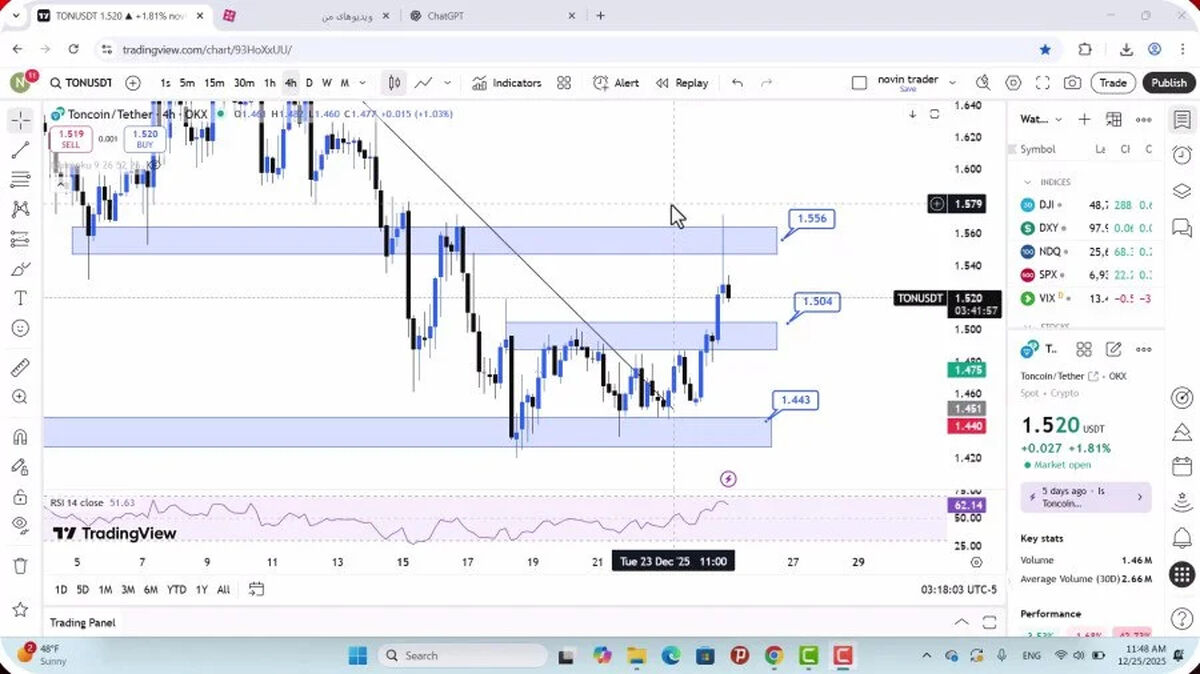Select the text annotation tool
Image resolution: width=1200 pixels, height=674 pixels.
coord(20,298)
